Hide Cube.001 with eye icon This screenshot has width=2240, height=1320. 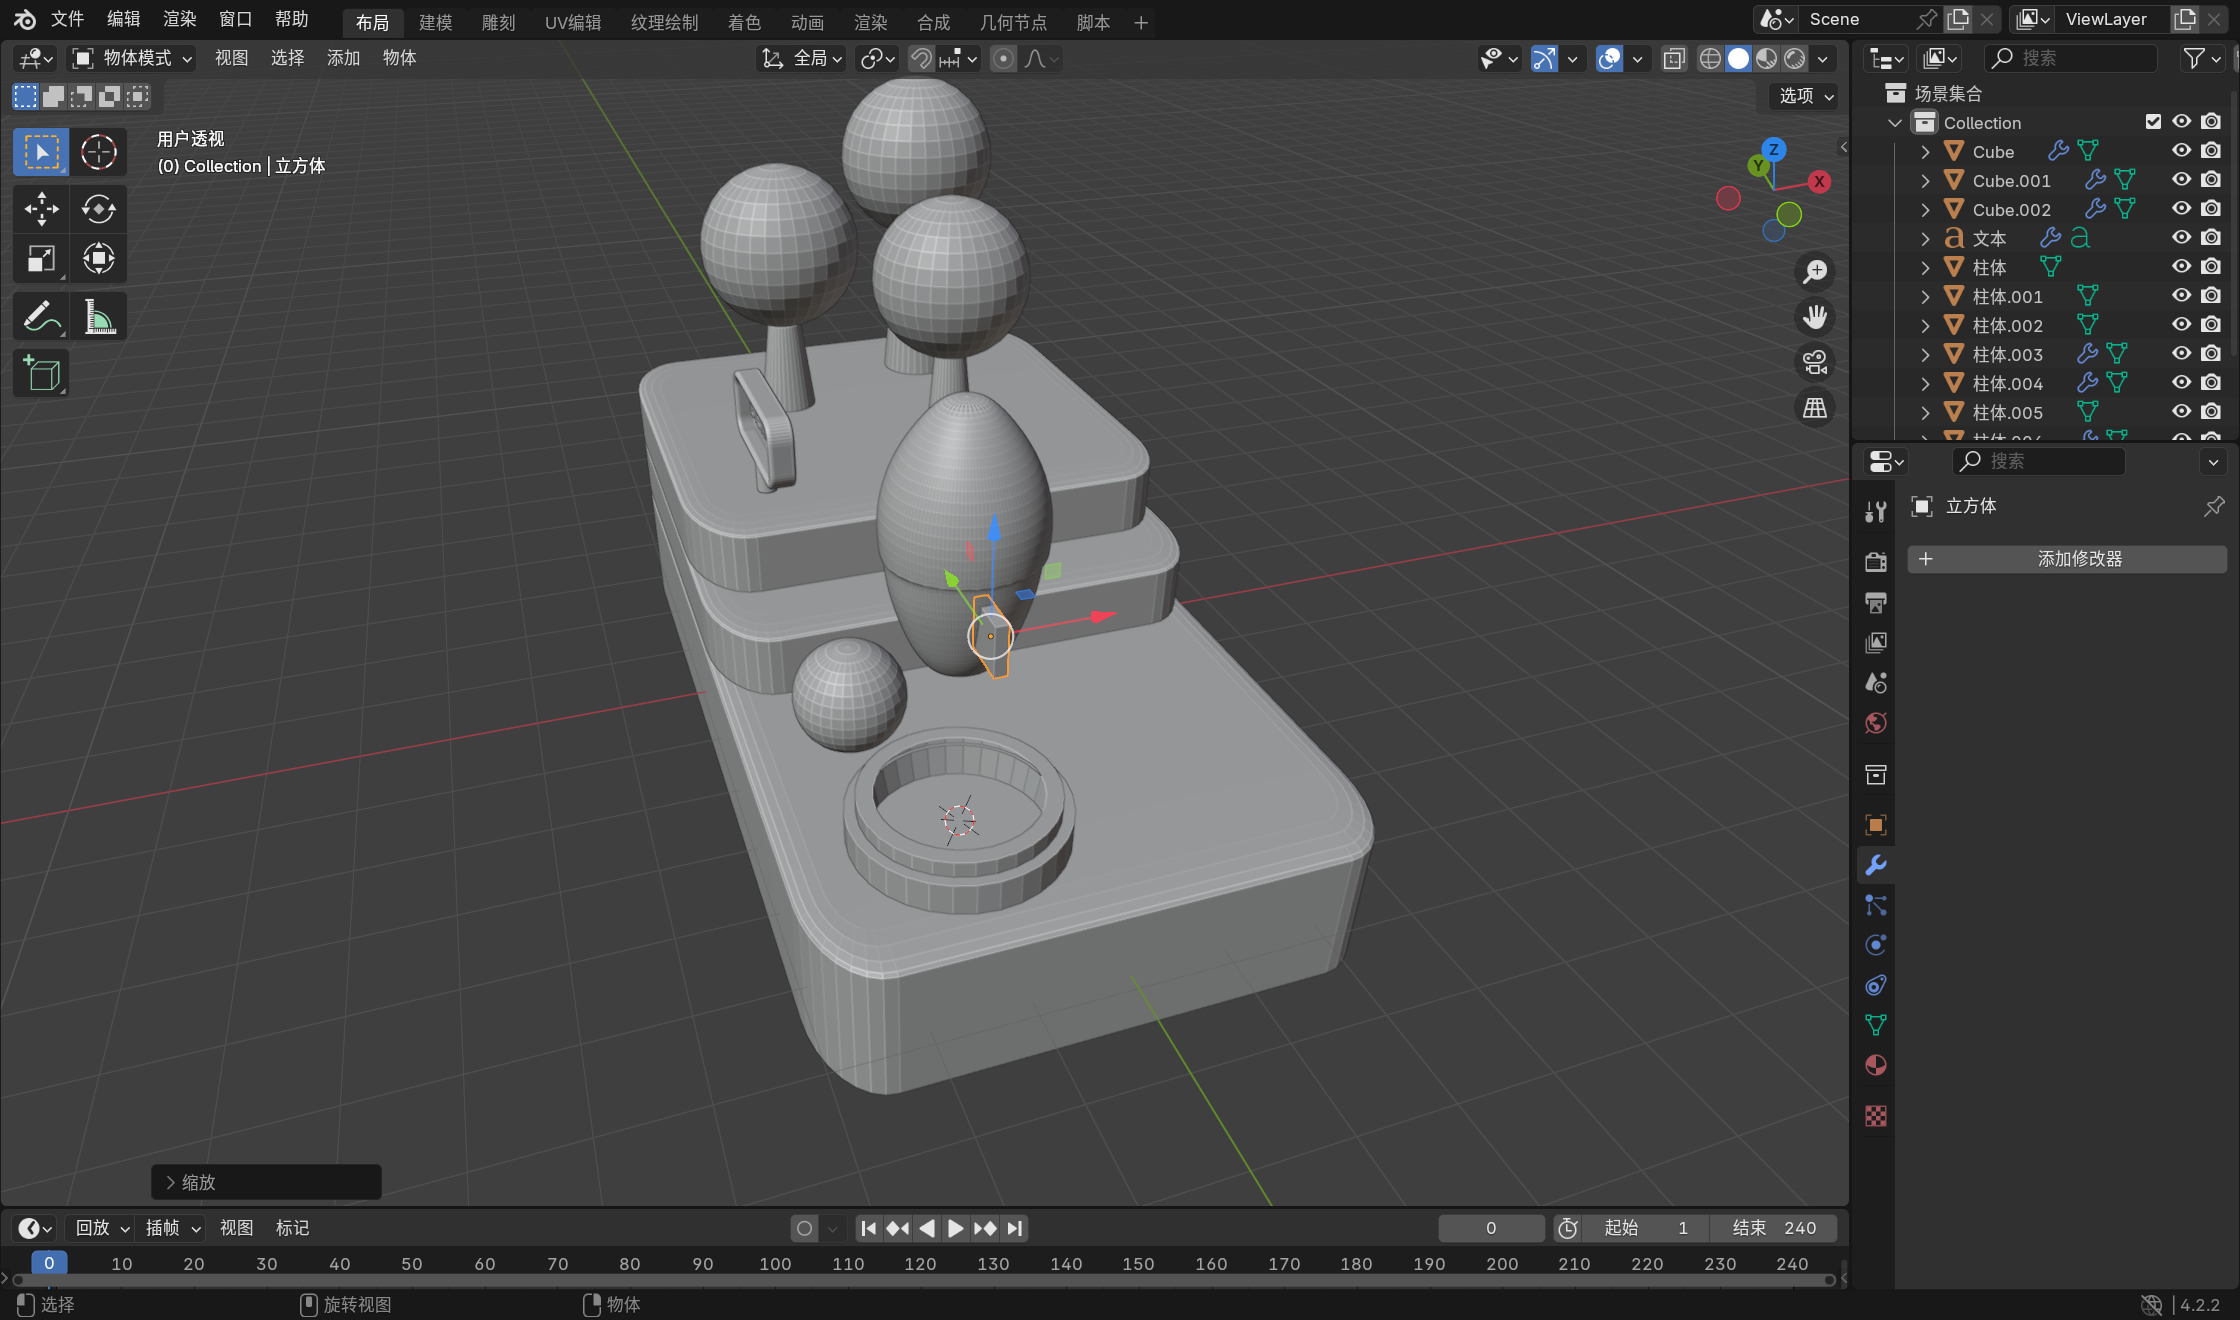coord(2181,180)
